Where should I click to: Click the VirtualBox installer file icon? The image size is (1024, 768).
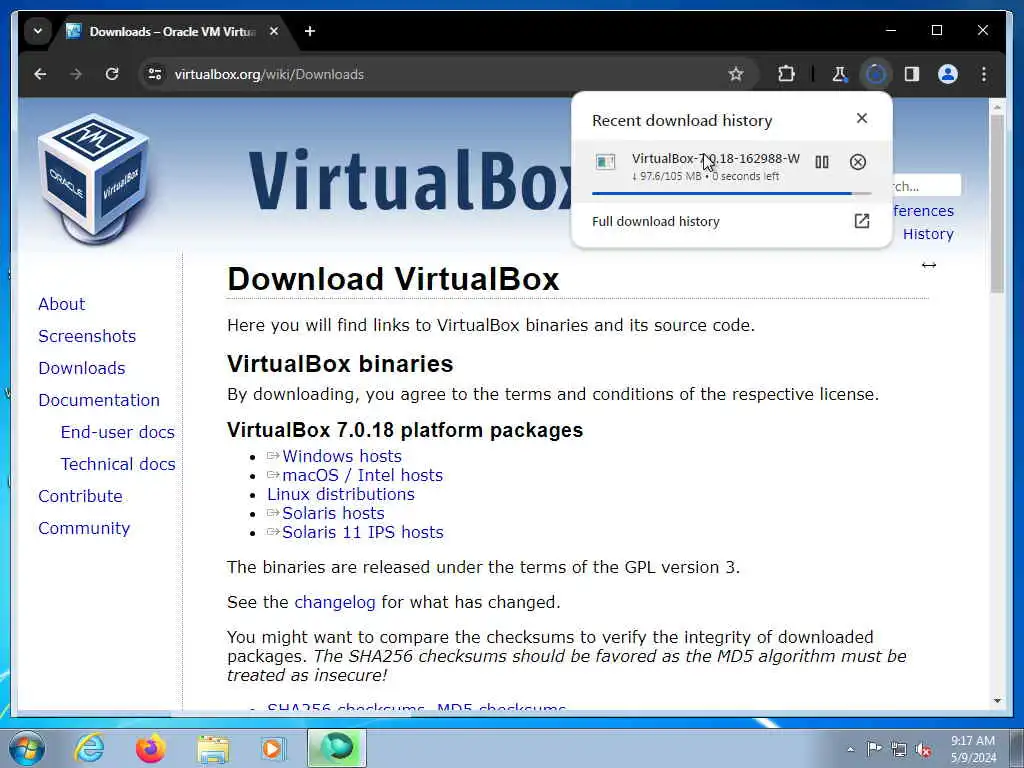click(x=605, y=162)
